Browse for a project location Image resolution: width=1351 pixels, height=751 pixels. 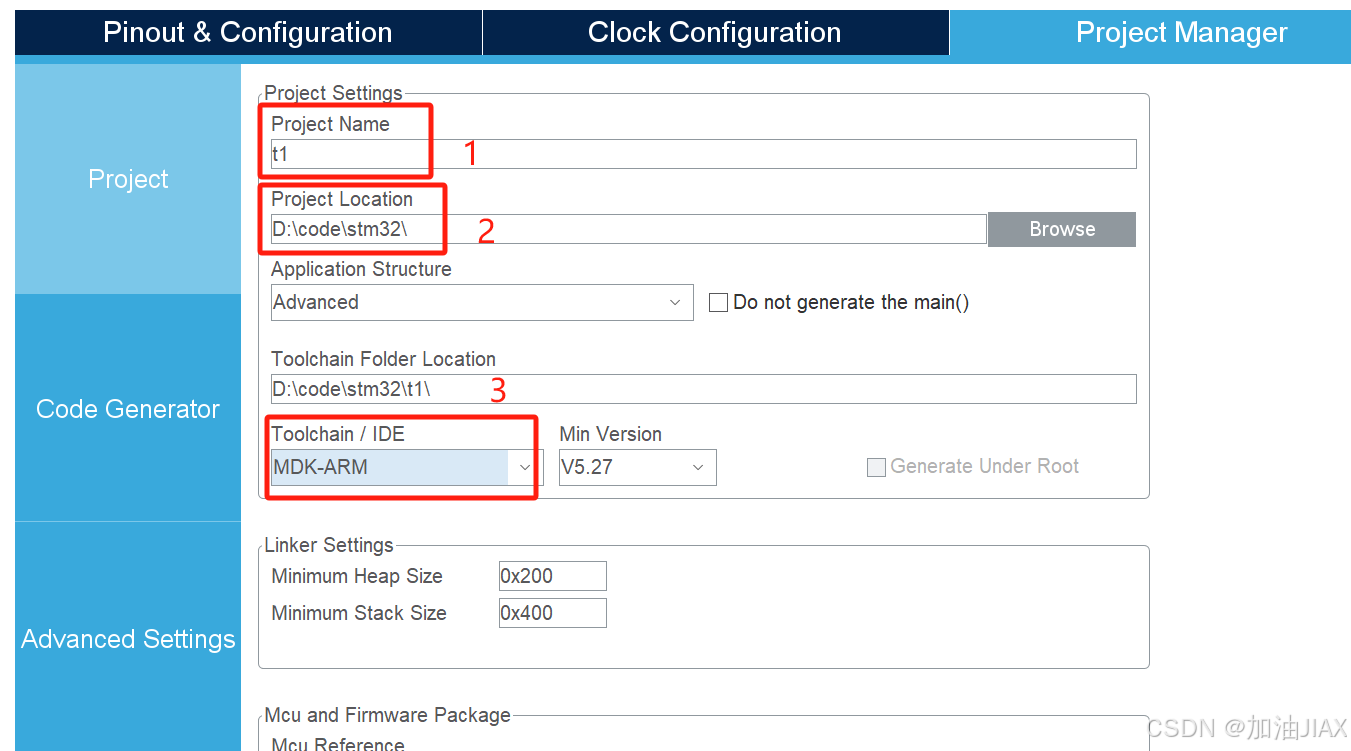pos(1062,229)
